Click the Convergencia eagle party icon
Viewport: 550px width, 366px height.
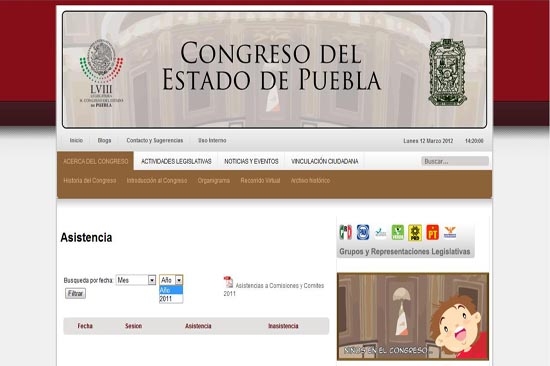[x=450, y=232]
